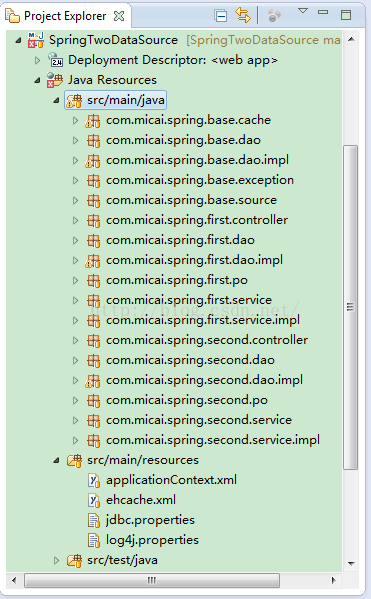The image size is (371, 599).
Task: Click com.micai.spring.first.dao.impl package icon
Action: tap(93, 261)
